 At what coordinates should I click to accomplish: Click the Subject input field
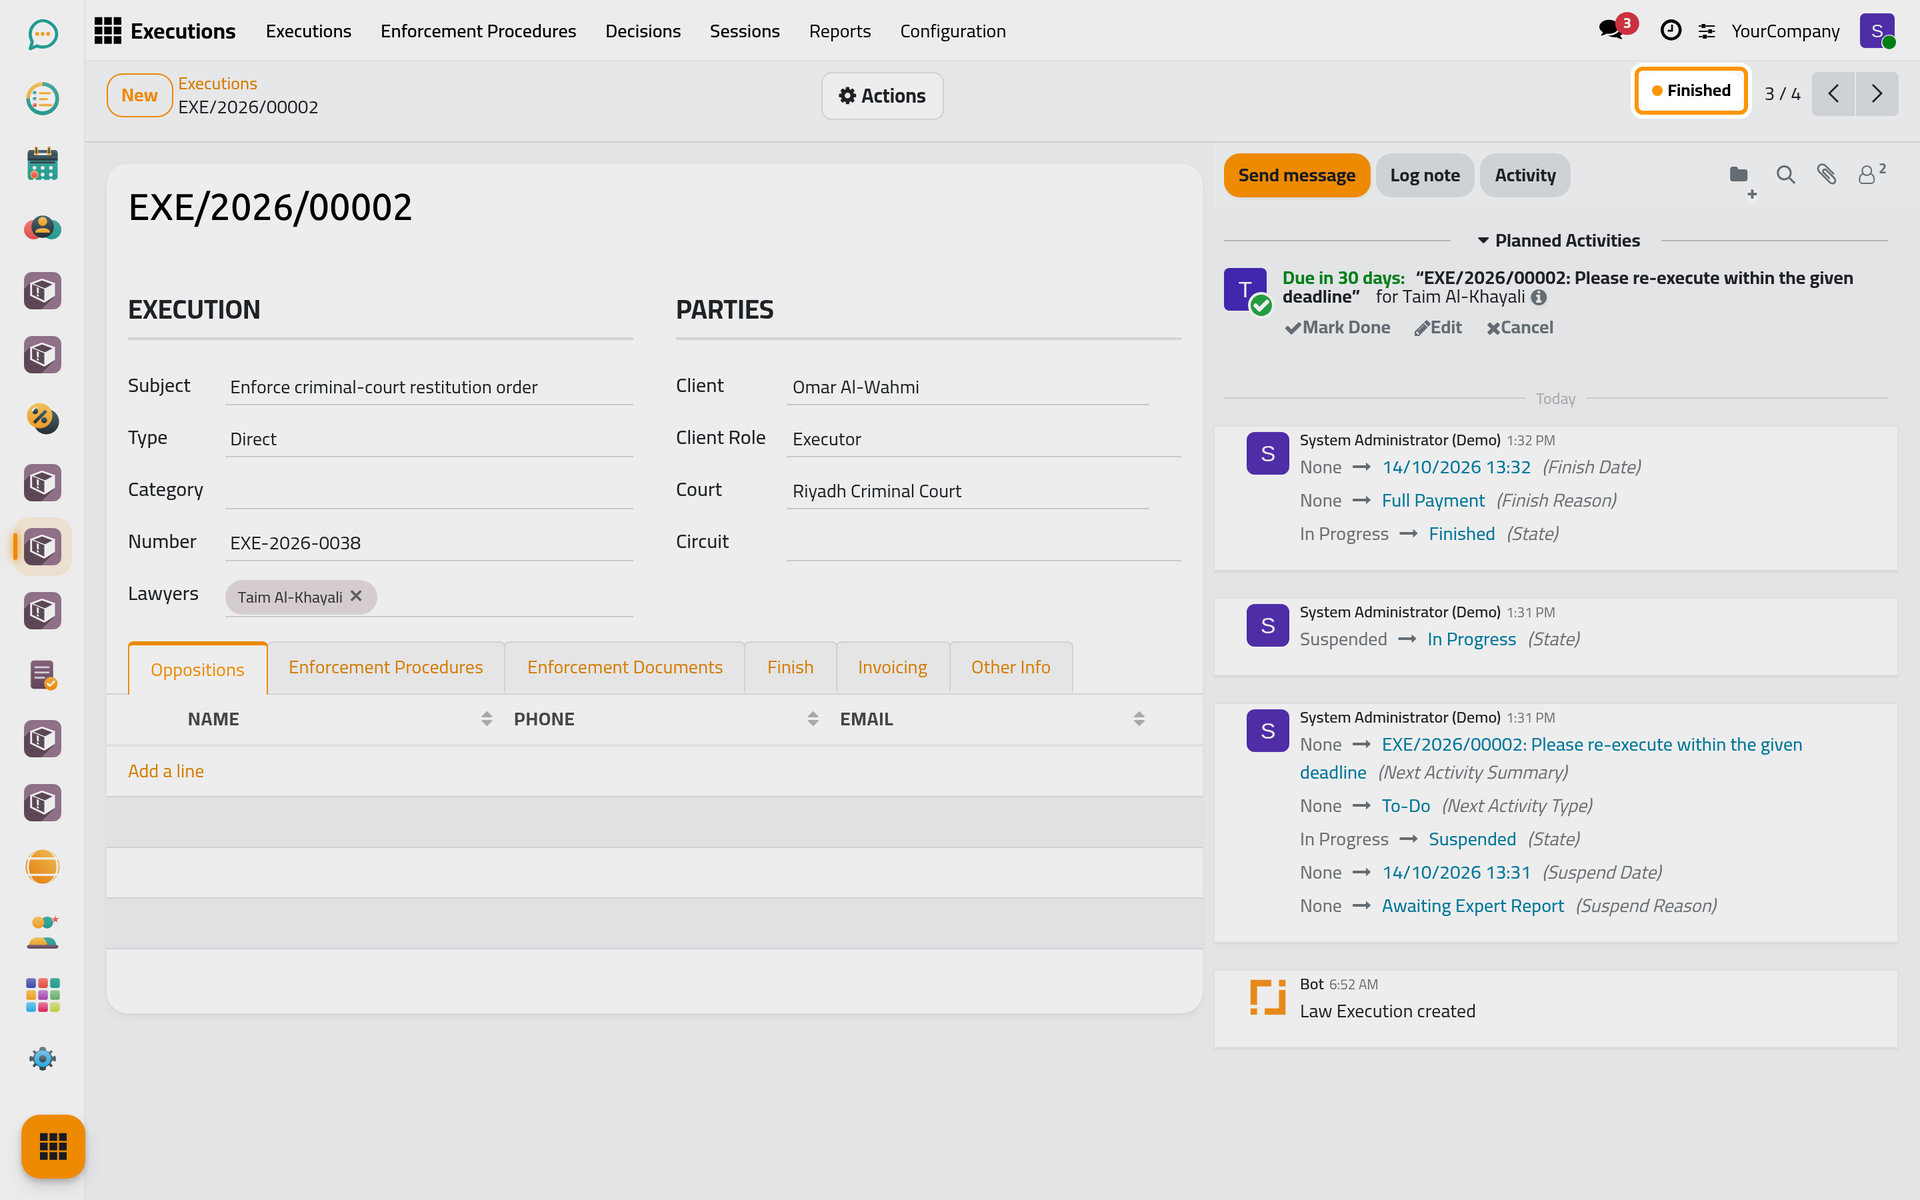click(x=429, y=387)
